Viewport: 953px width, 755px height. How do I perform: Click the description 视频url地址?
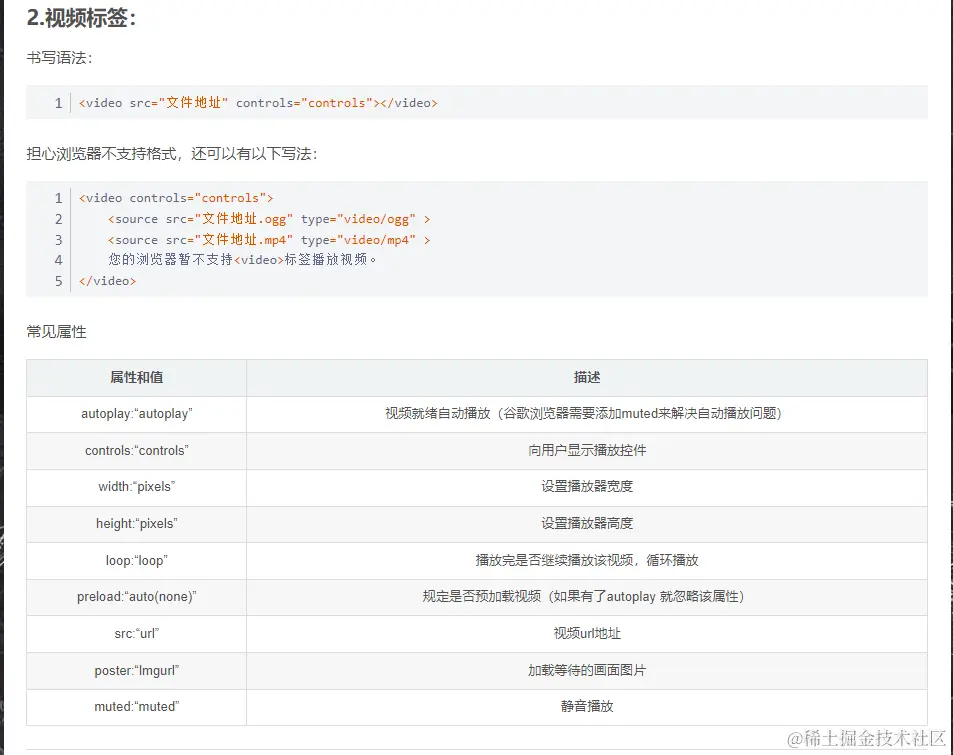click(587, 633)
